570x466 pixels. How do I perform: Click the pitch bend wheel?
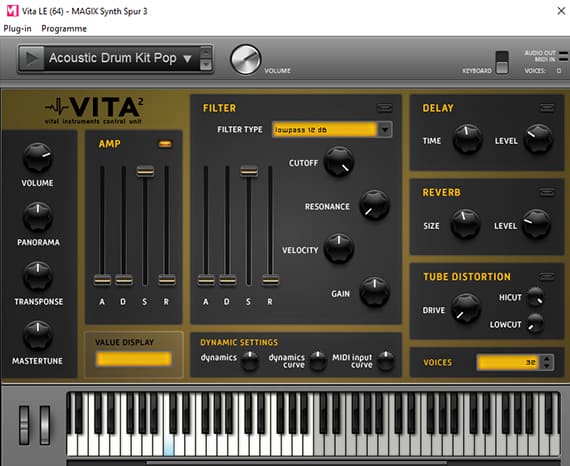24,425
